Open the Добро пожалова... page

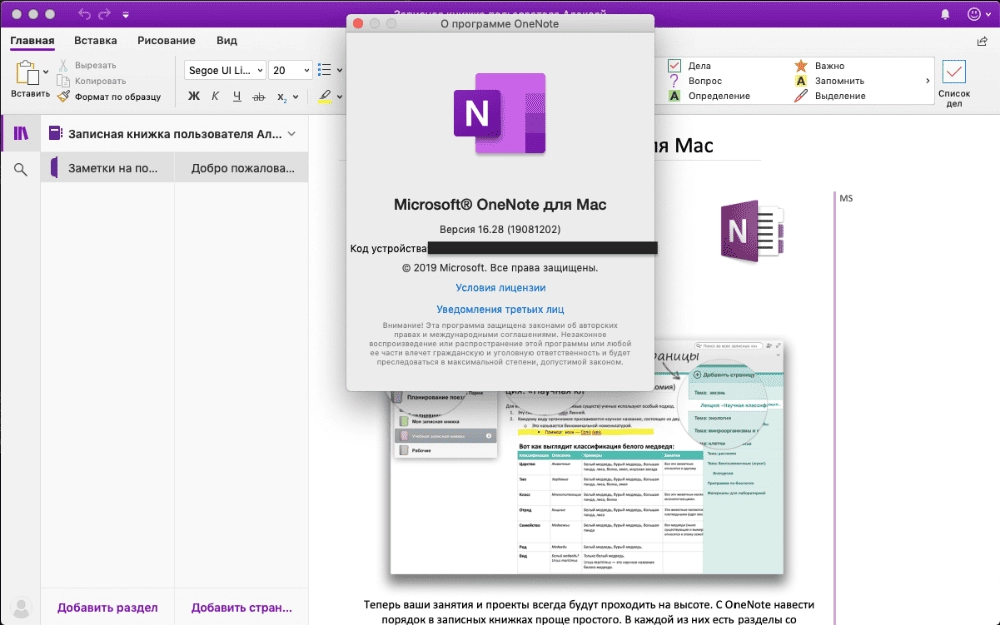242,168
